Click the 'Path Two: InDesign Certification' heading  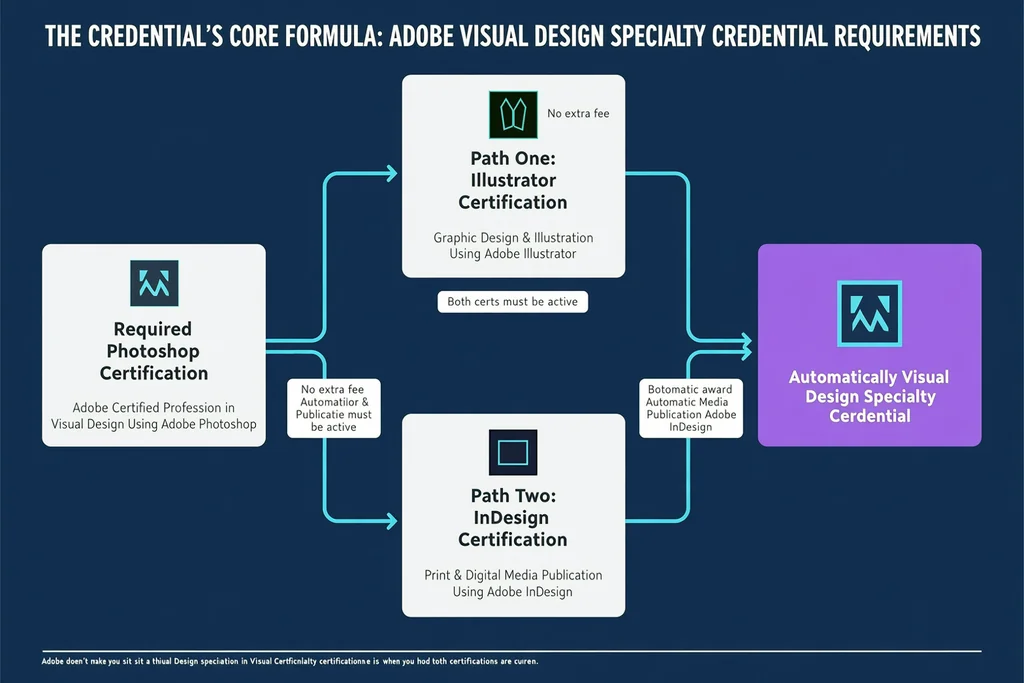click(513, 517)
